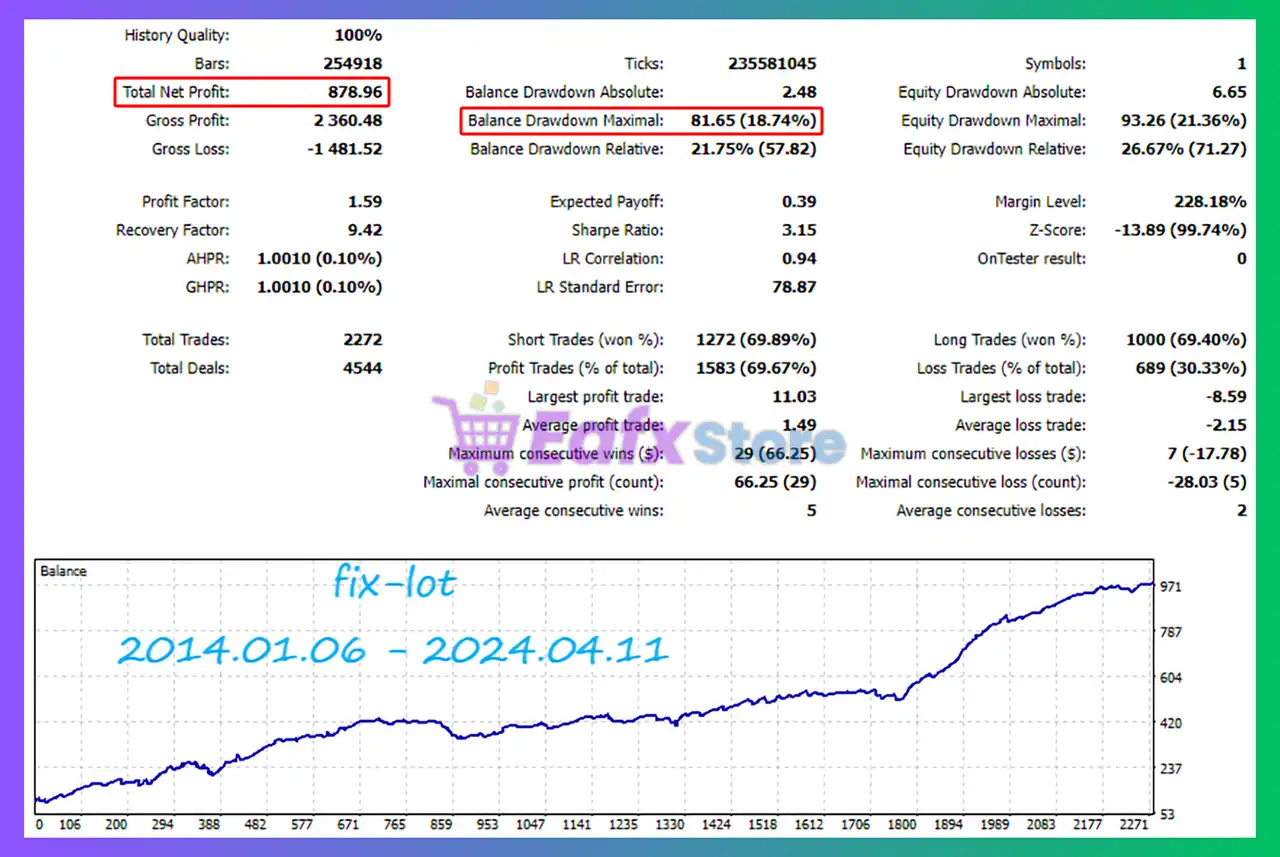
Task: Click the History Quality 100% value
Action: (x=358, y=35)
